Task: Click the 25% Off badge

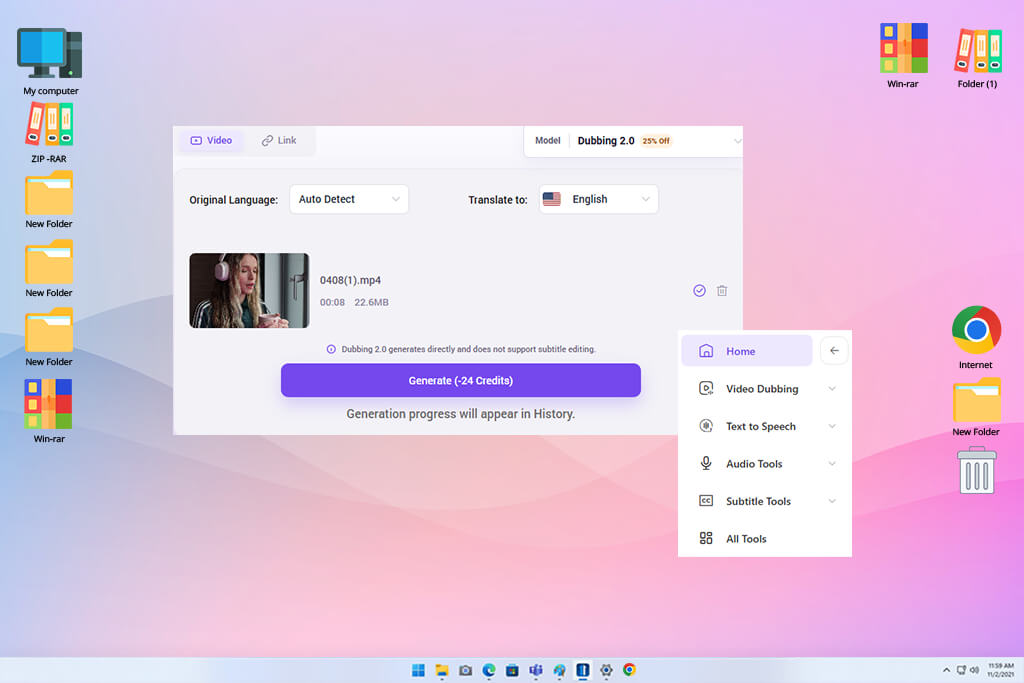Action: (x=656, y=141)
